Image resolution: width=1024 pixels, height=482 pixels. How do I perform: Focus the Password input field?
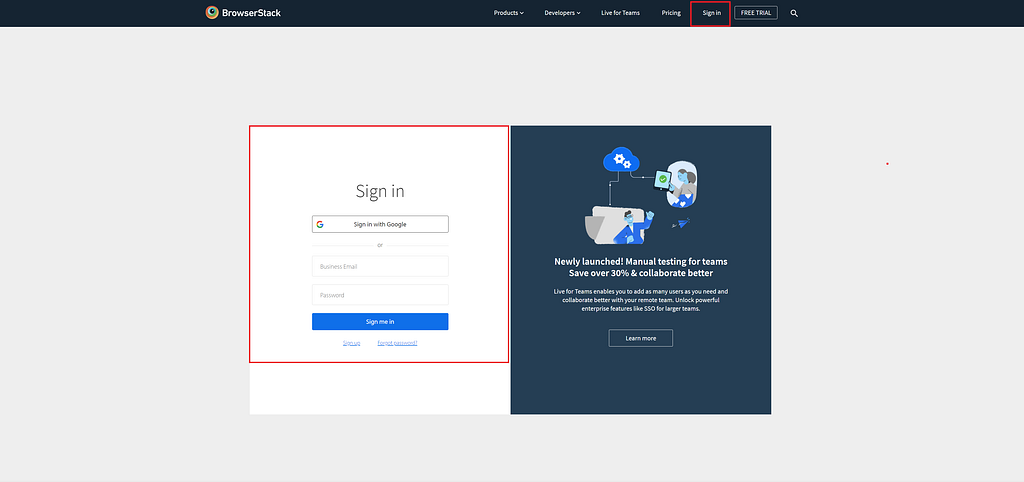[x=380, y=295]
